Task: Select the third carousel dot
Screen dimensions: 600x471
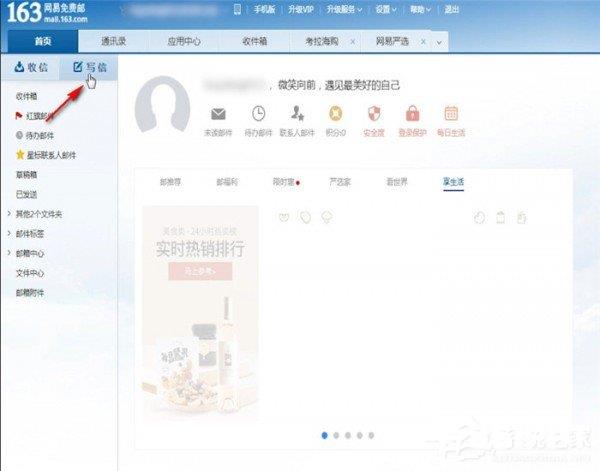Action: [x=348, y=435]
